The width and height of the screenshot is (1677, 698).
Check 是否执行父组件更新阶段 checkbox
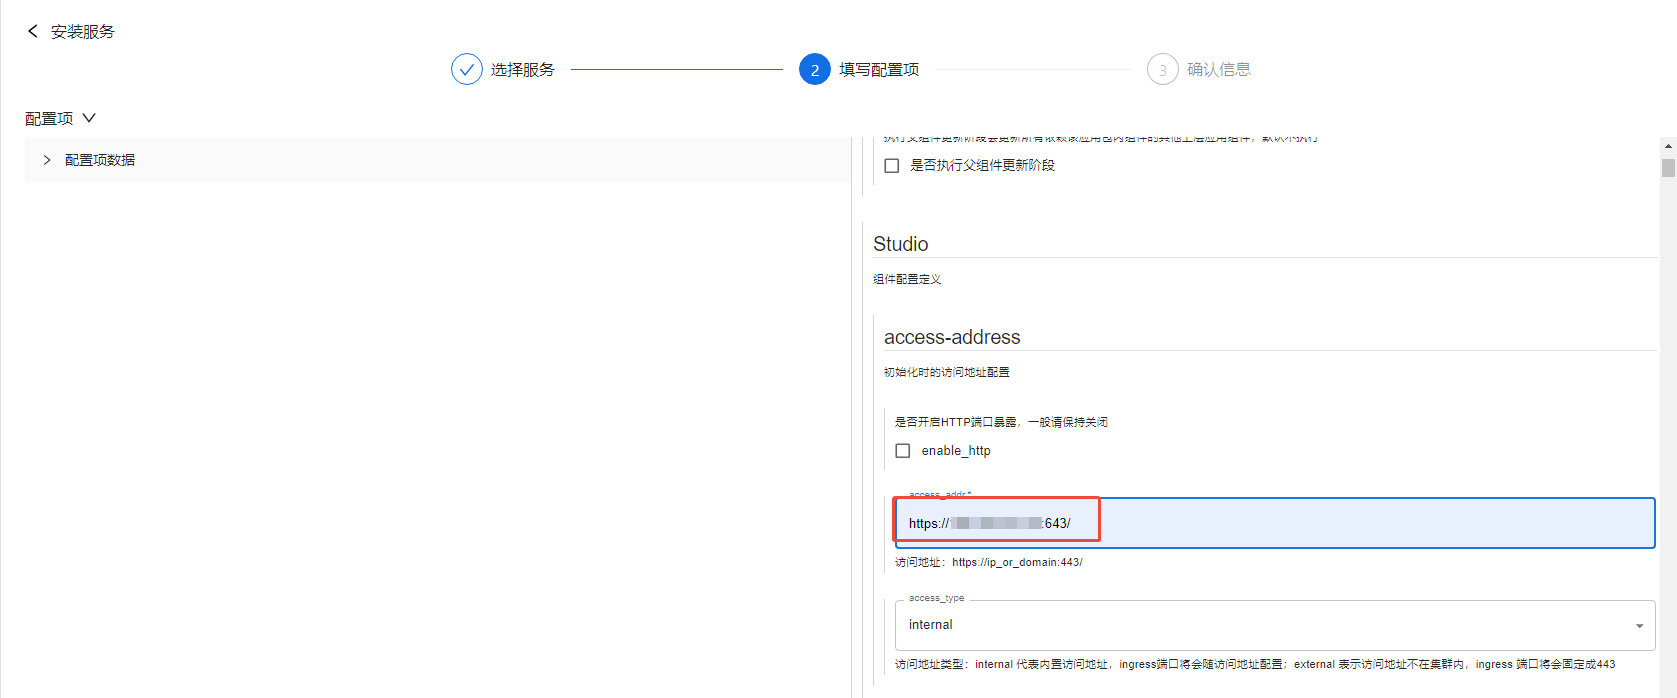point(892,166)
